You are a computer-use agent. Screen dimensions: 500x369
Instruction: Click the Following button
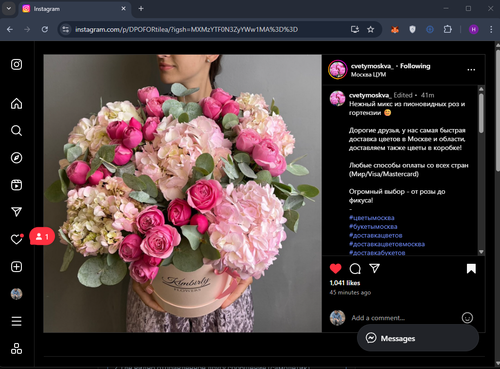pyautogui.click(x=415, y=66)
